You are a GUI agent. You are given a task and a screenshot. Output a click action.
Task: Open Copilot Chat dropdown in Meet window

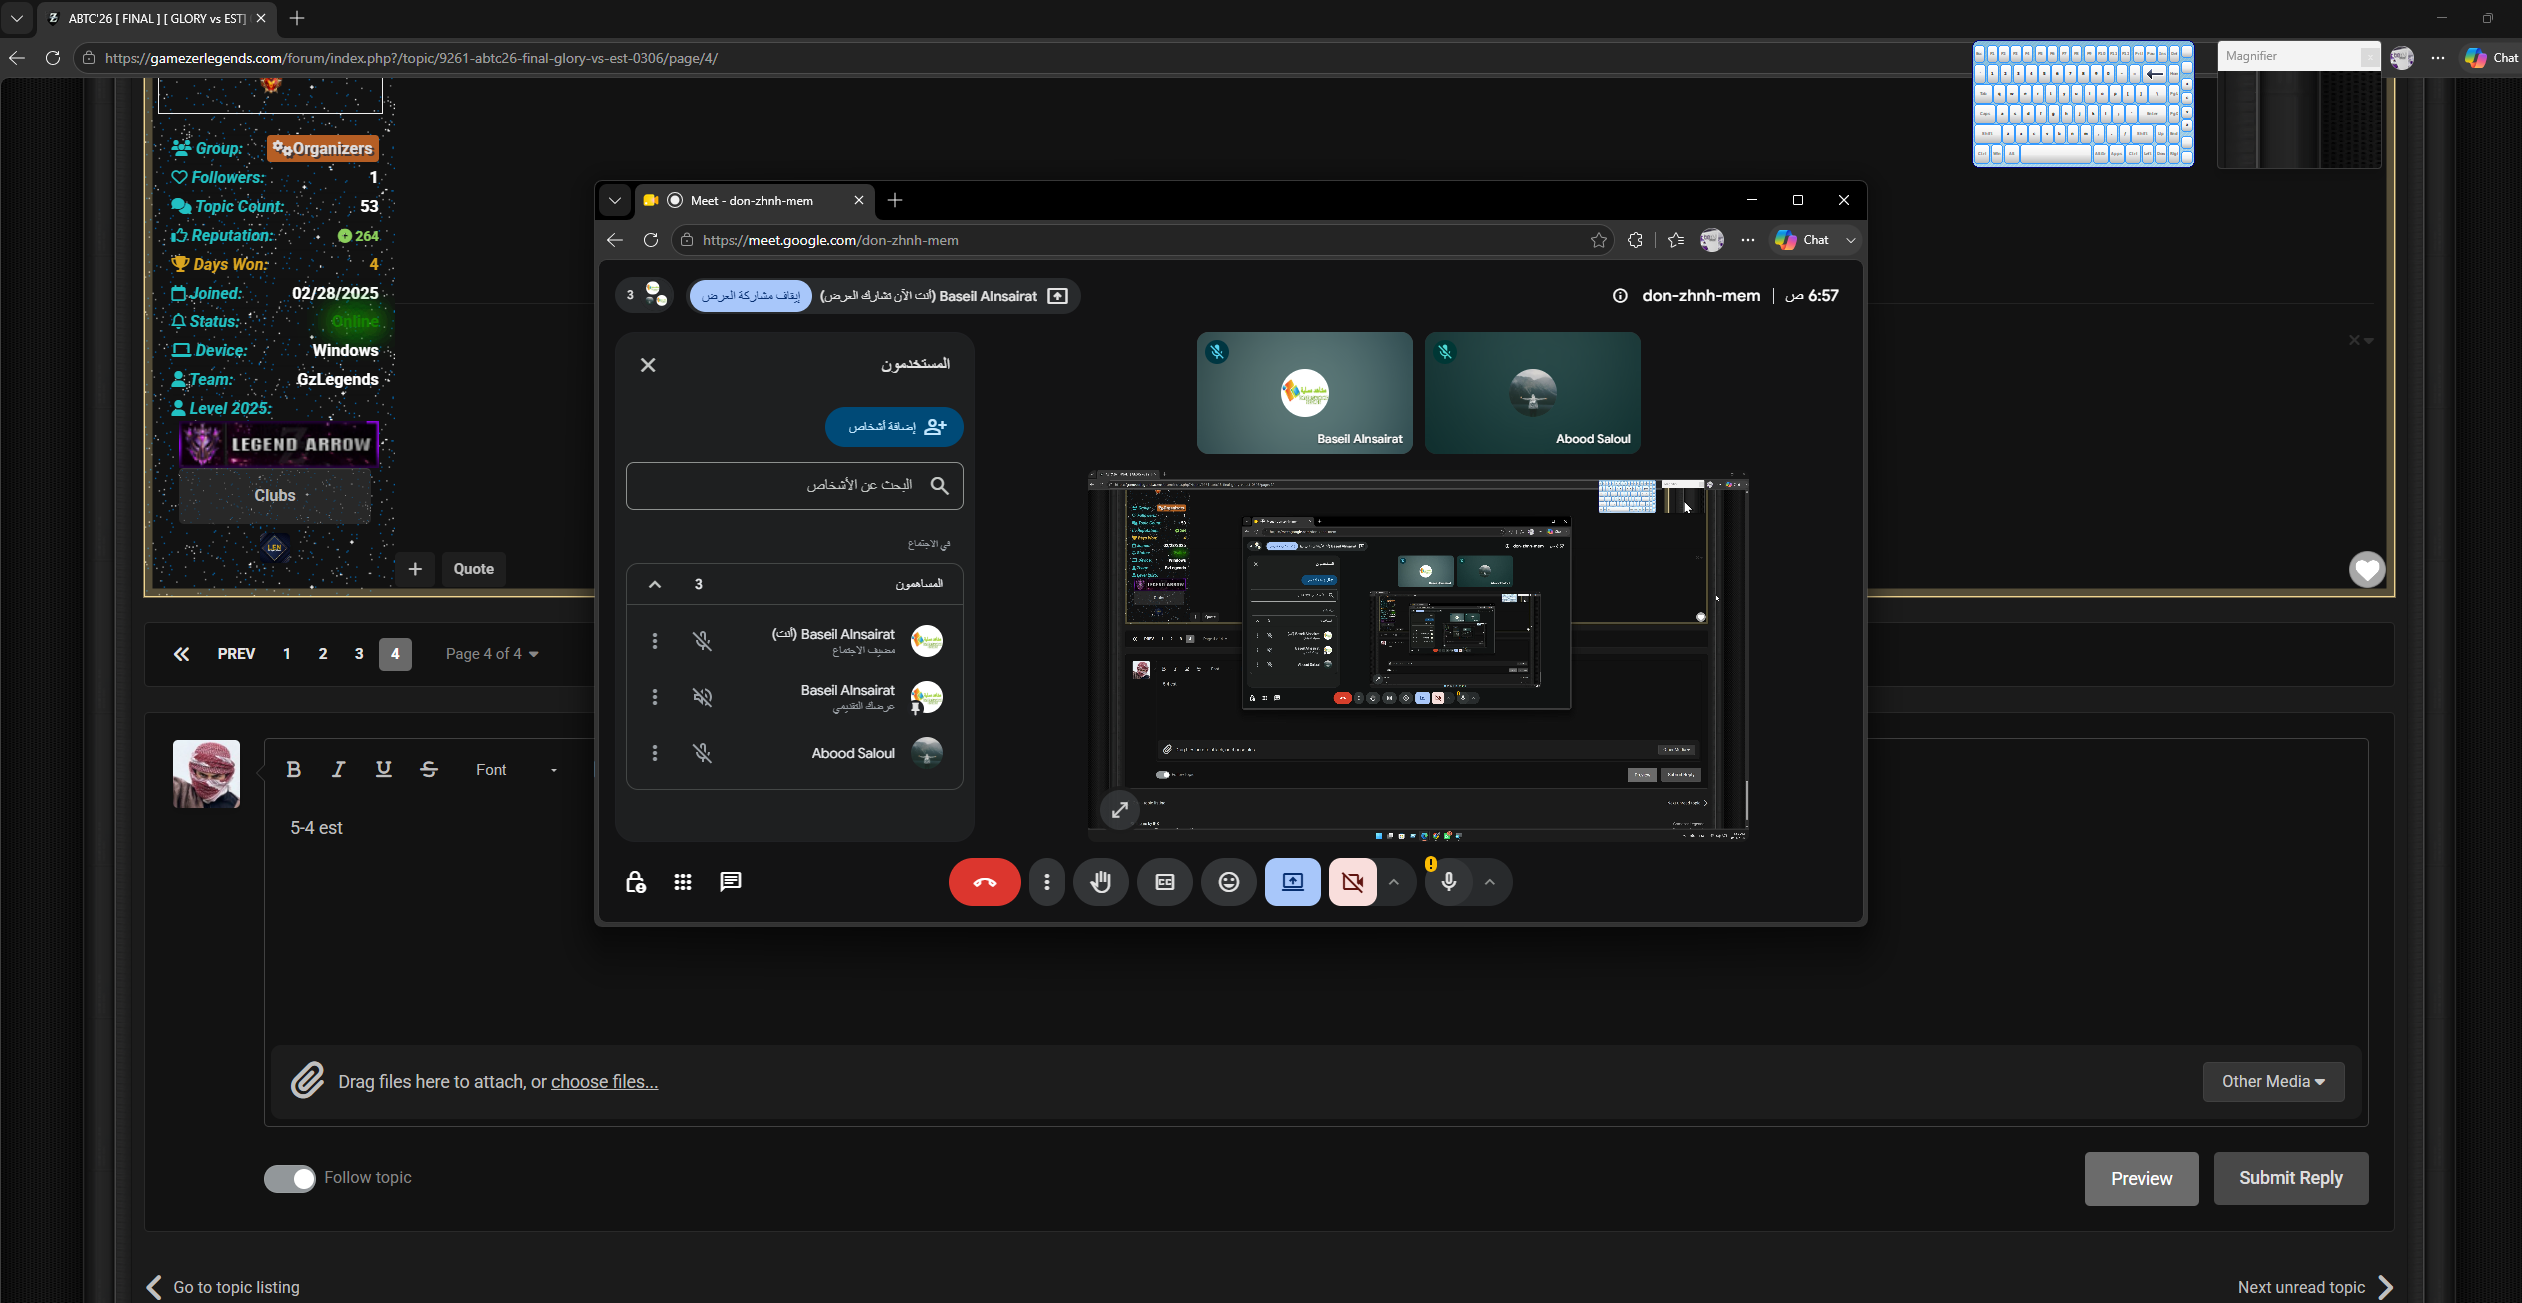(x=1851, y=240)
